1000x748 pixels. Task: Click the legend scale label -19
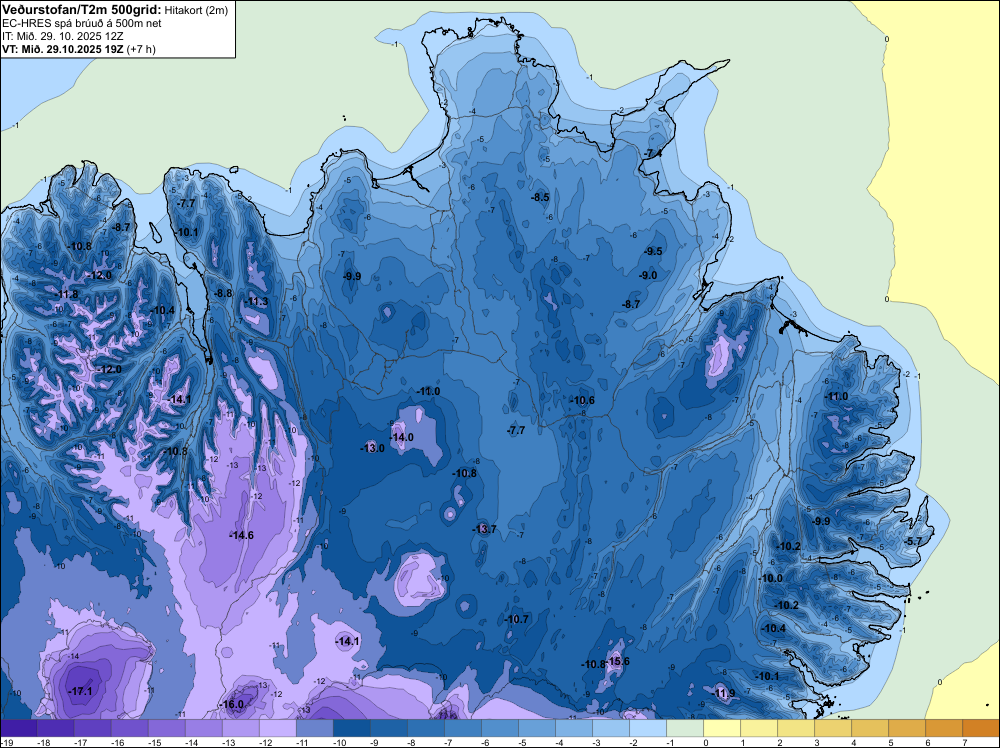[8, 743]
